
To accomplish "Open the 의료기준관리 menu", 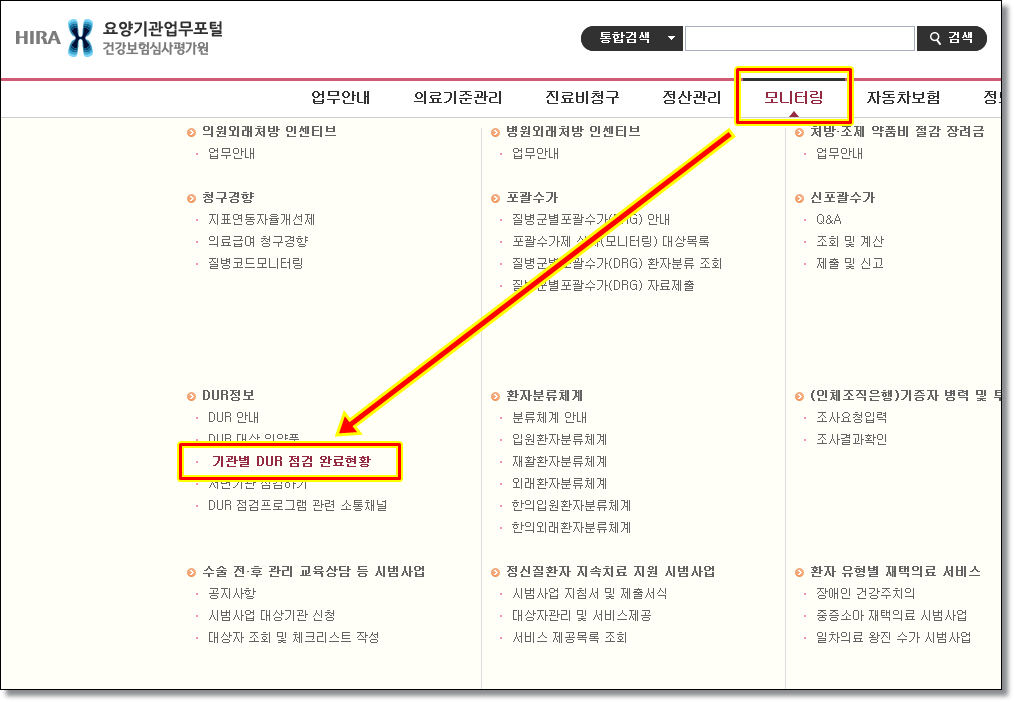I will (457, 97).
